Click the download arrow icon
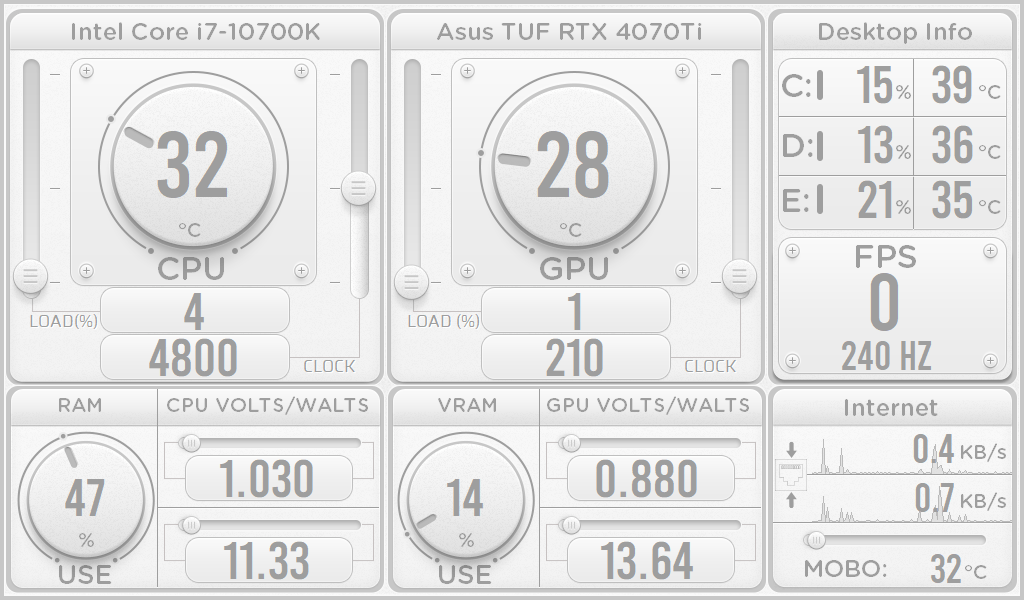Image resolution: width=1024 pixels, height=600 pixels. coord(791,450)
